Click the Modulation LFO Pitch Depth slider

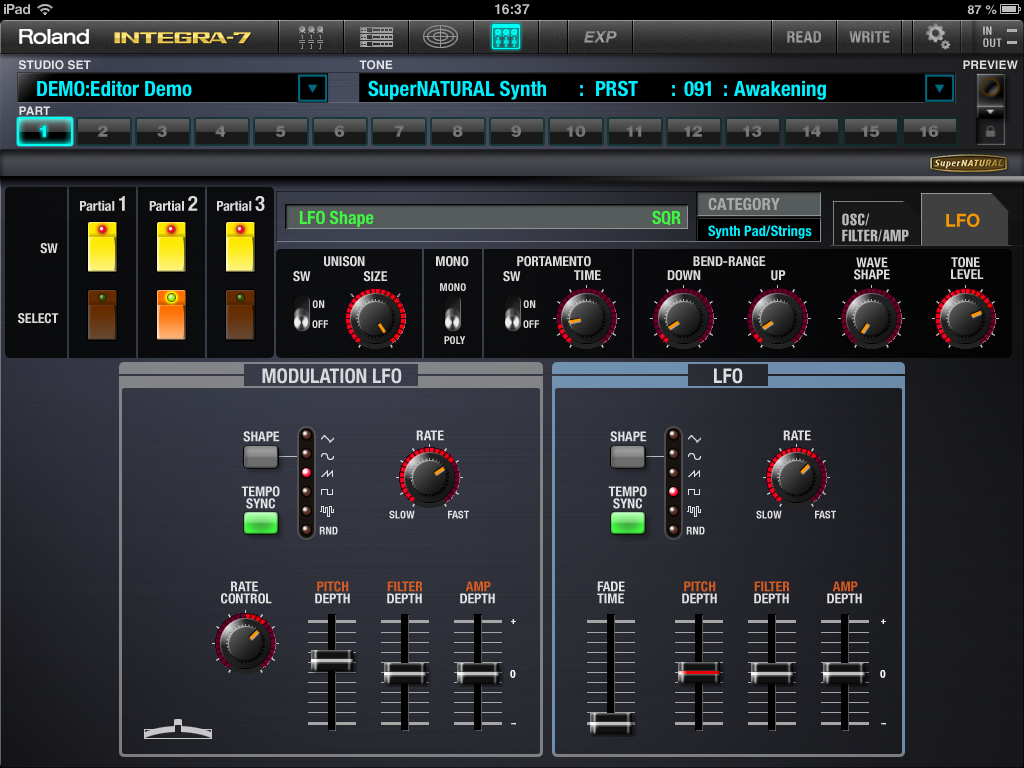coord(332,660)
